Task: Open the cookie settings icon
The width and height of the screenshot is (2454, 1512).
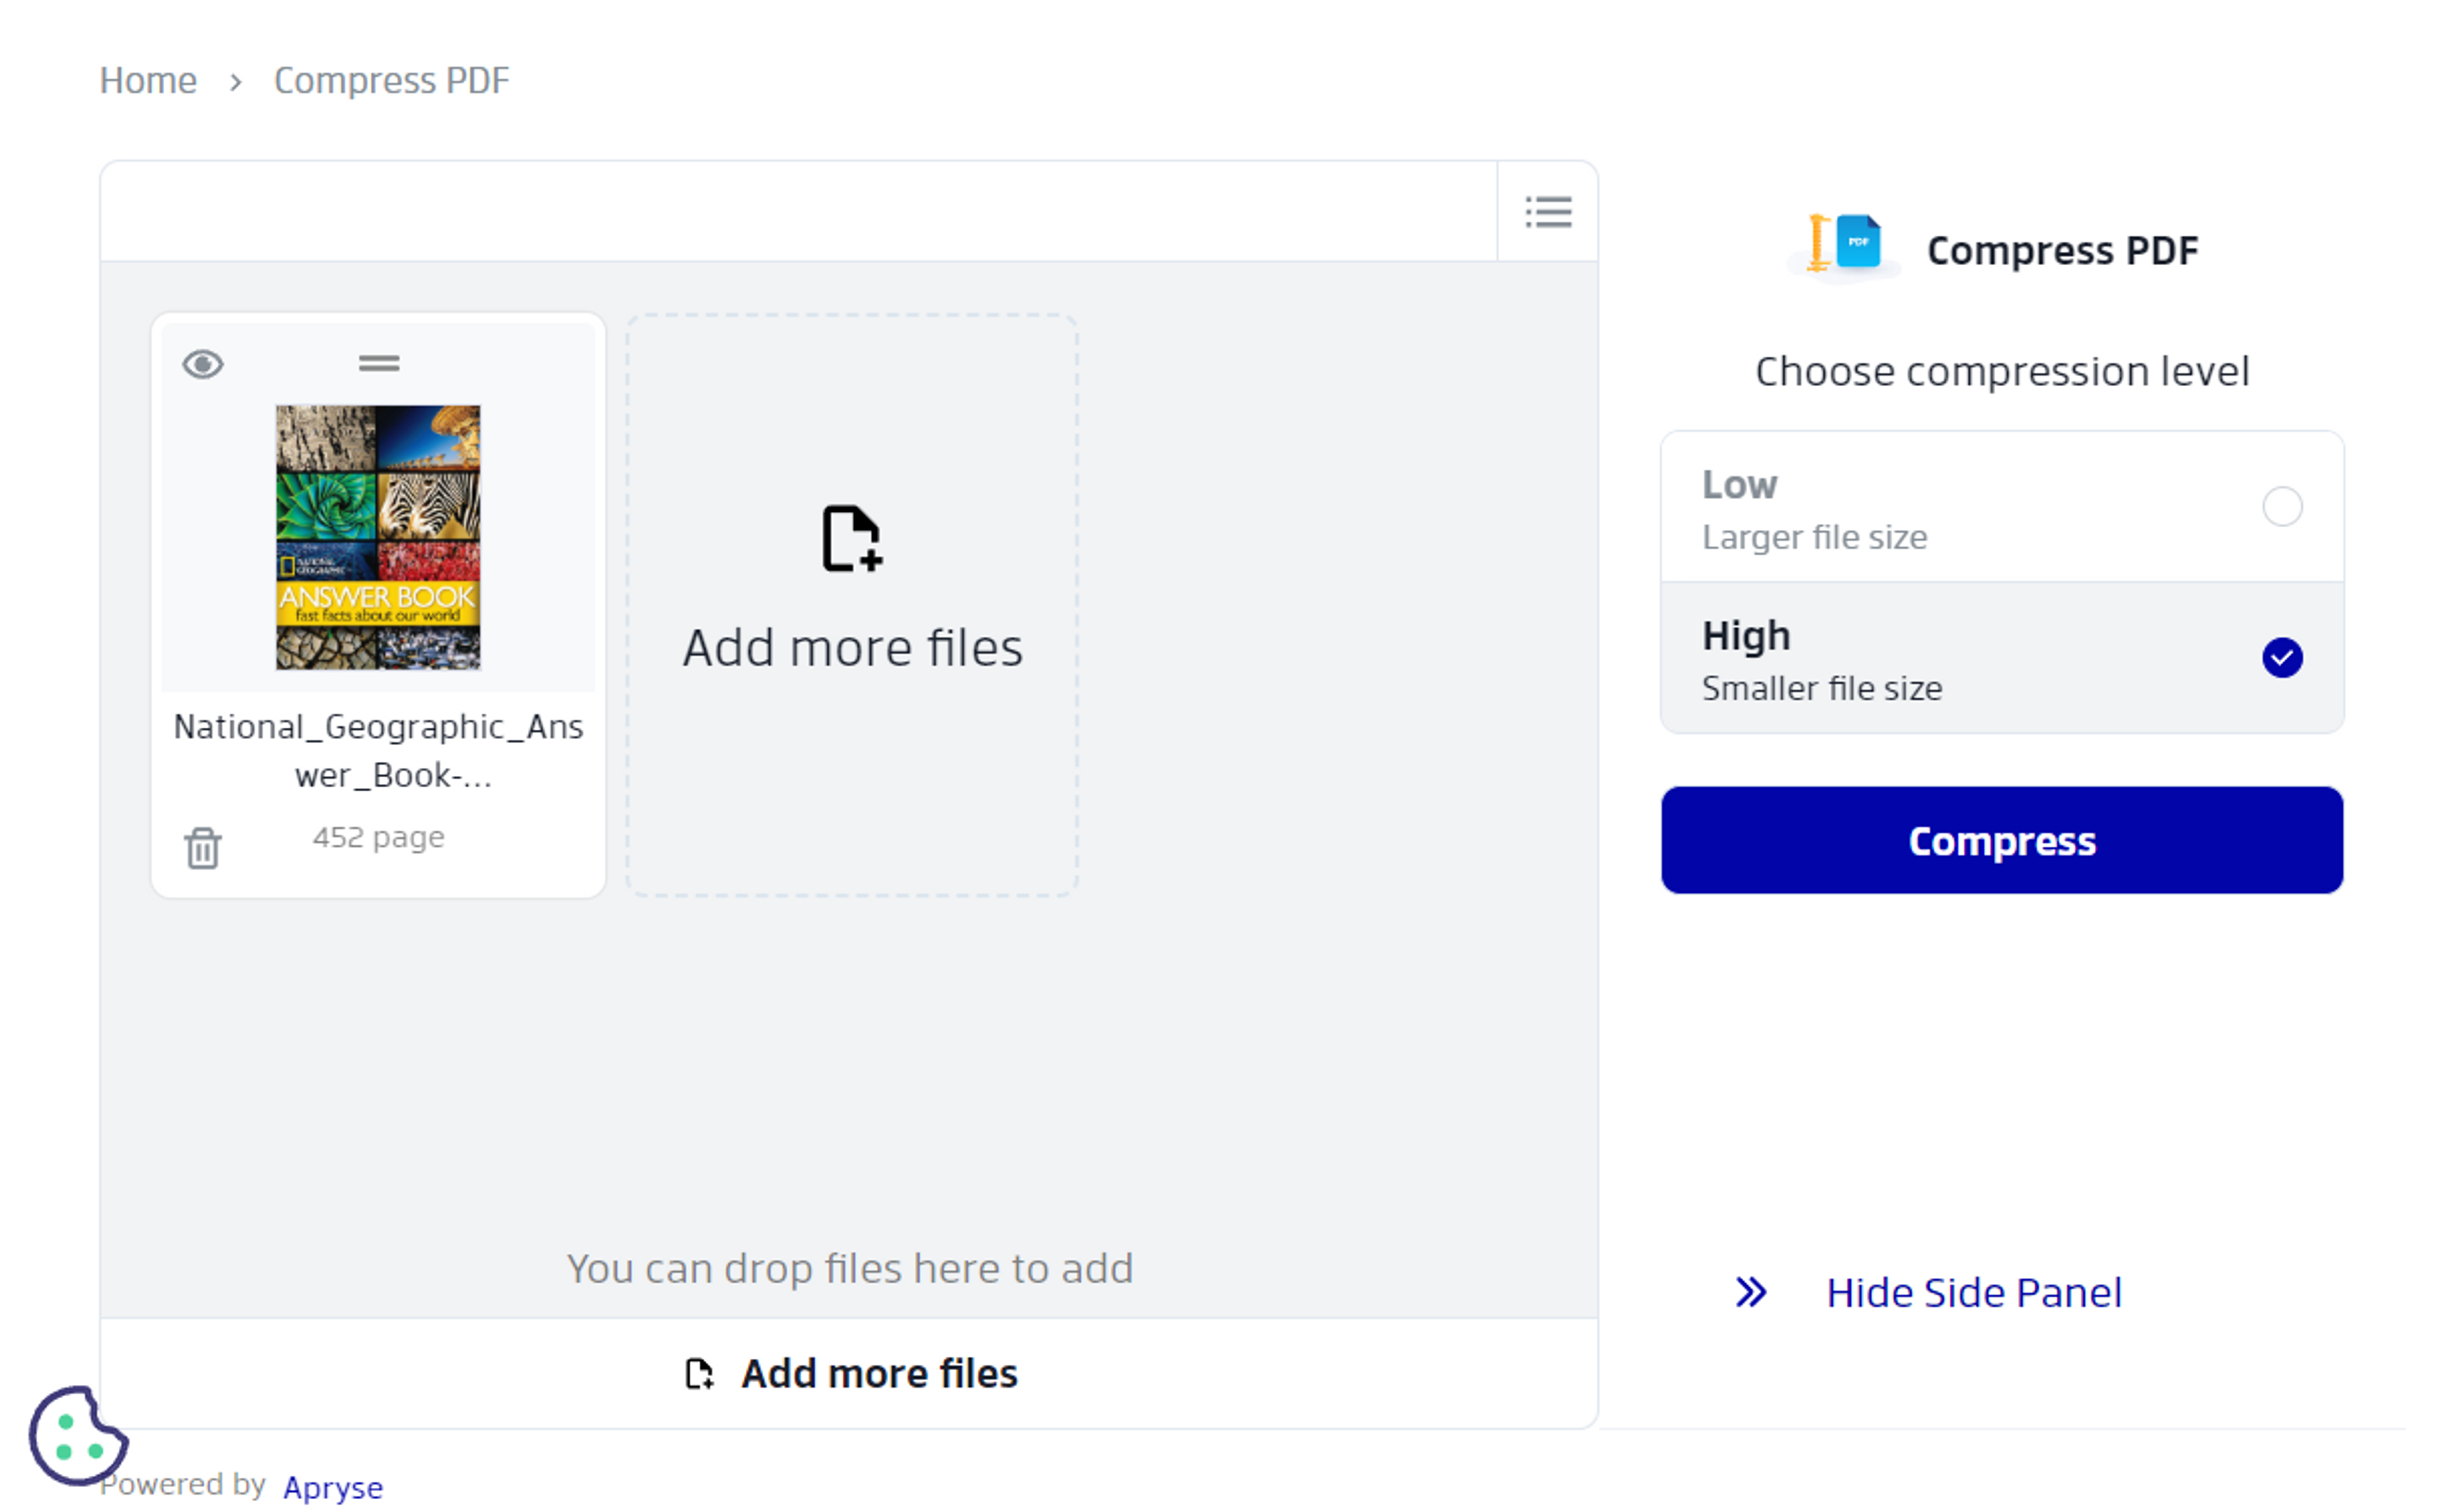Action: pos(78,1435)
